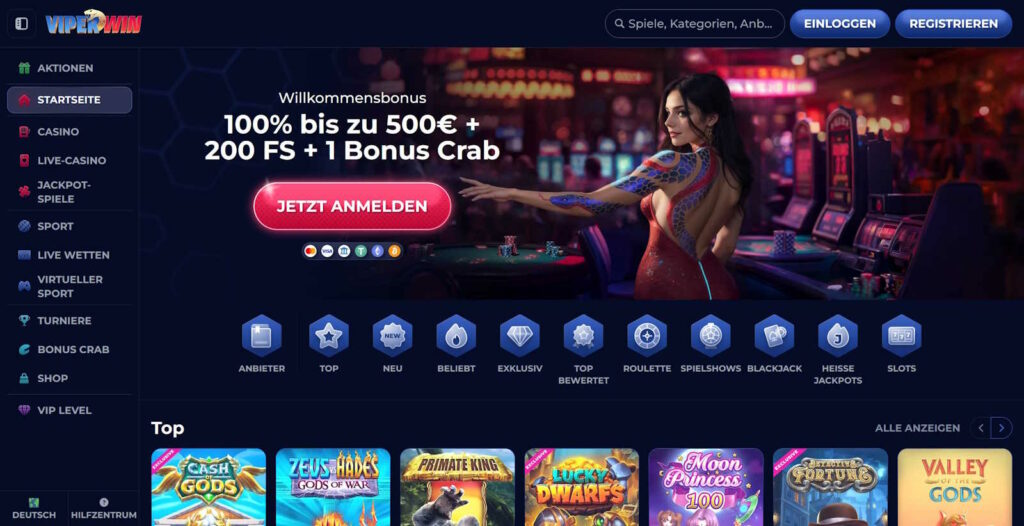Open the Heisse Jackpots icon
Screen dimensions: 1024x526
pos(838,336)
